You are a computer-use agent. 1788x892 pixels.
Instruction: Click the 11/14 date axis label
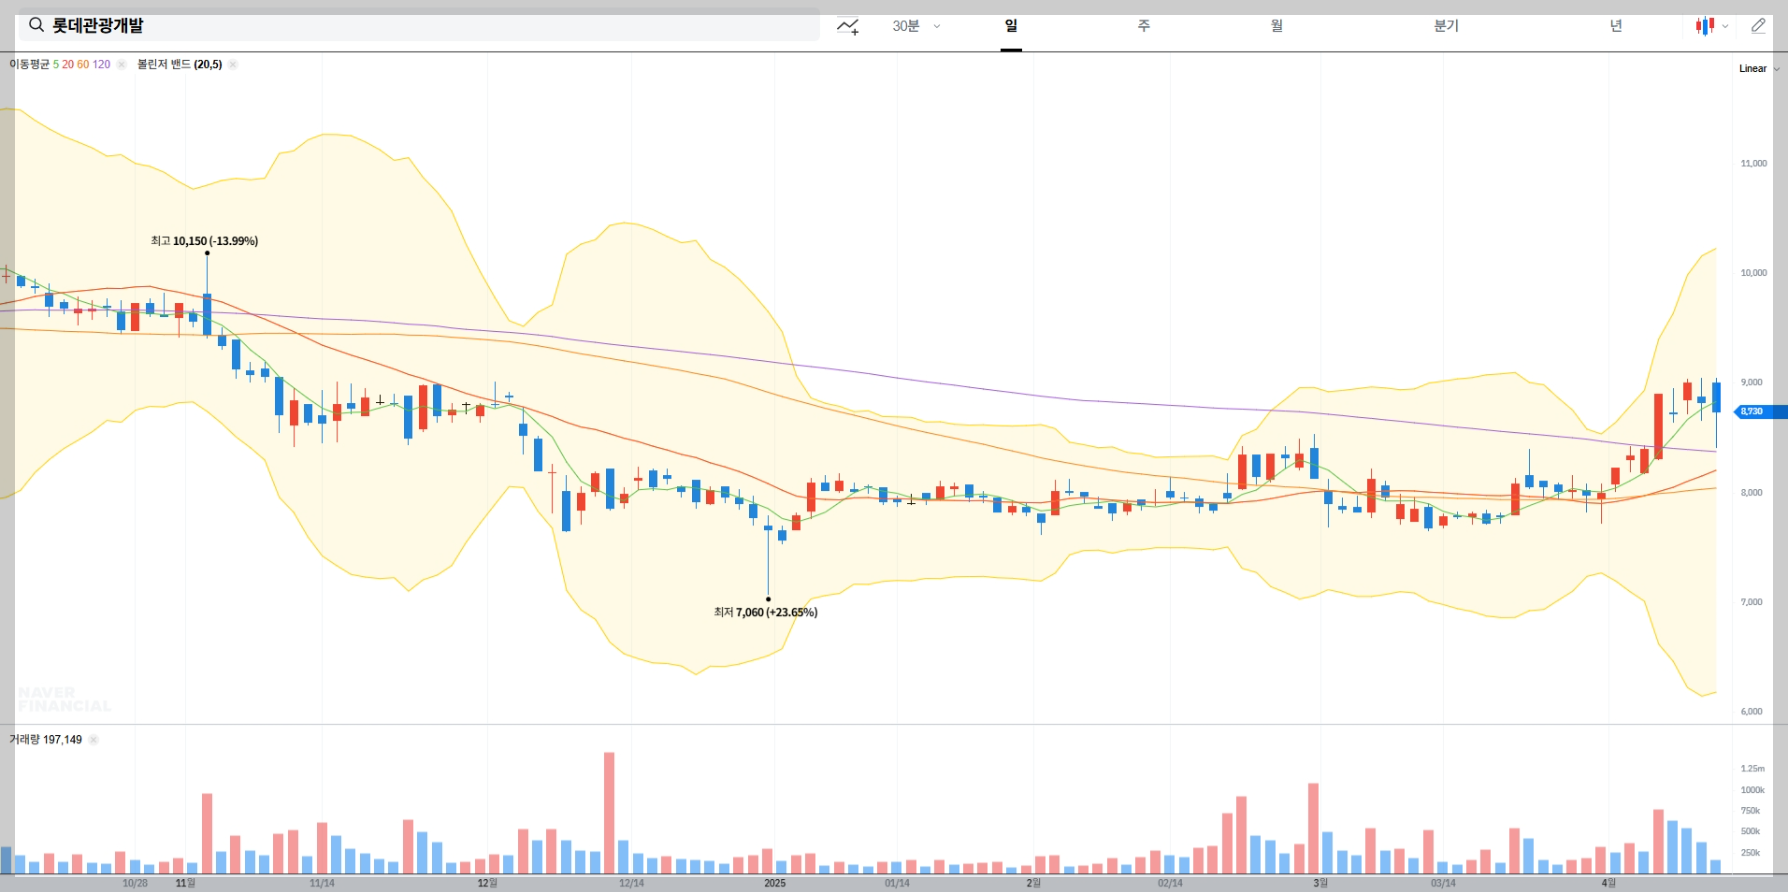(322, 883)
